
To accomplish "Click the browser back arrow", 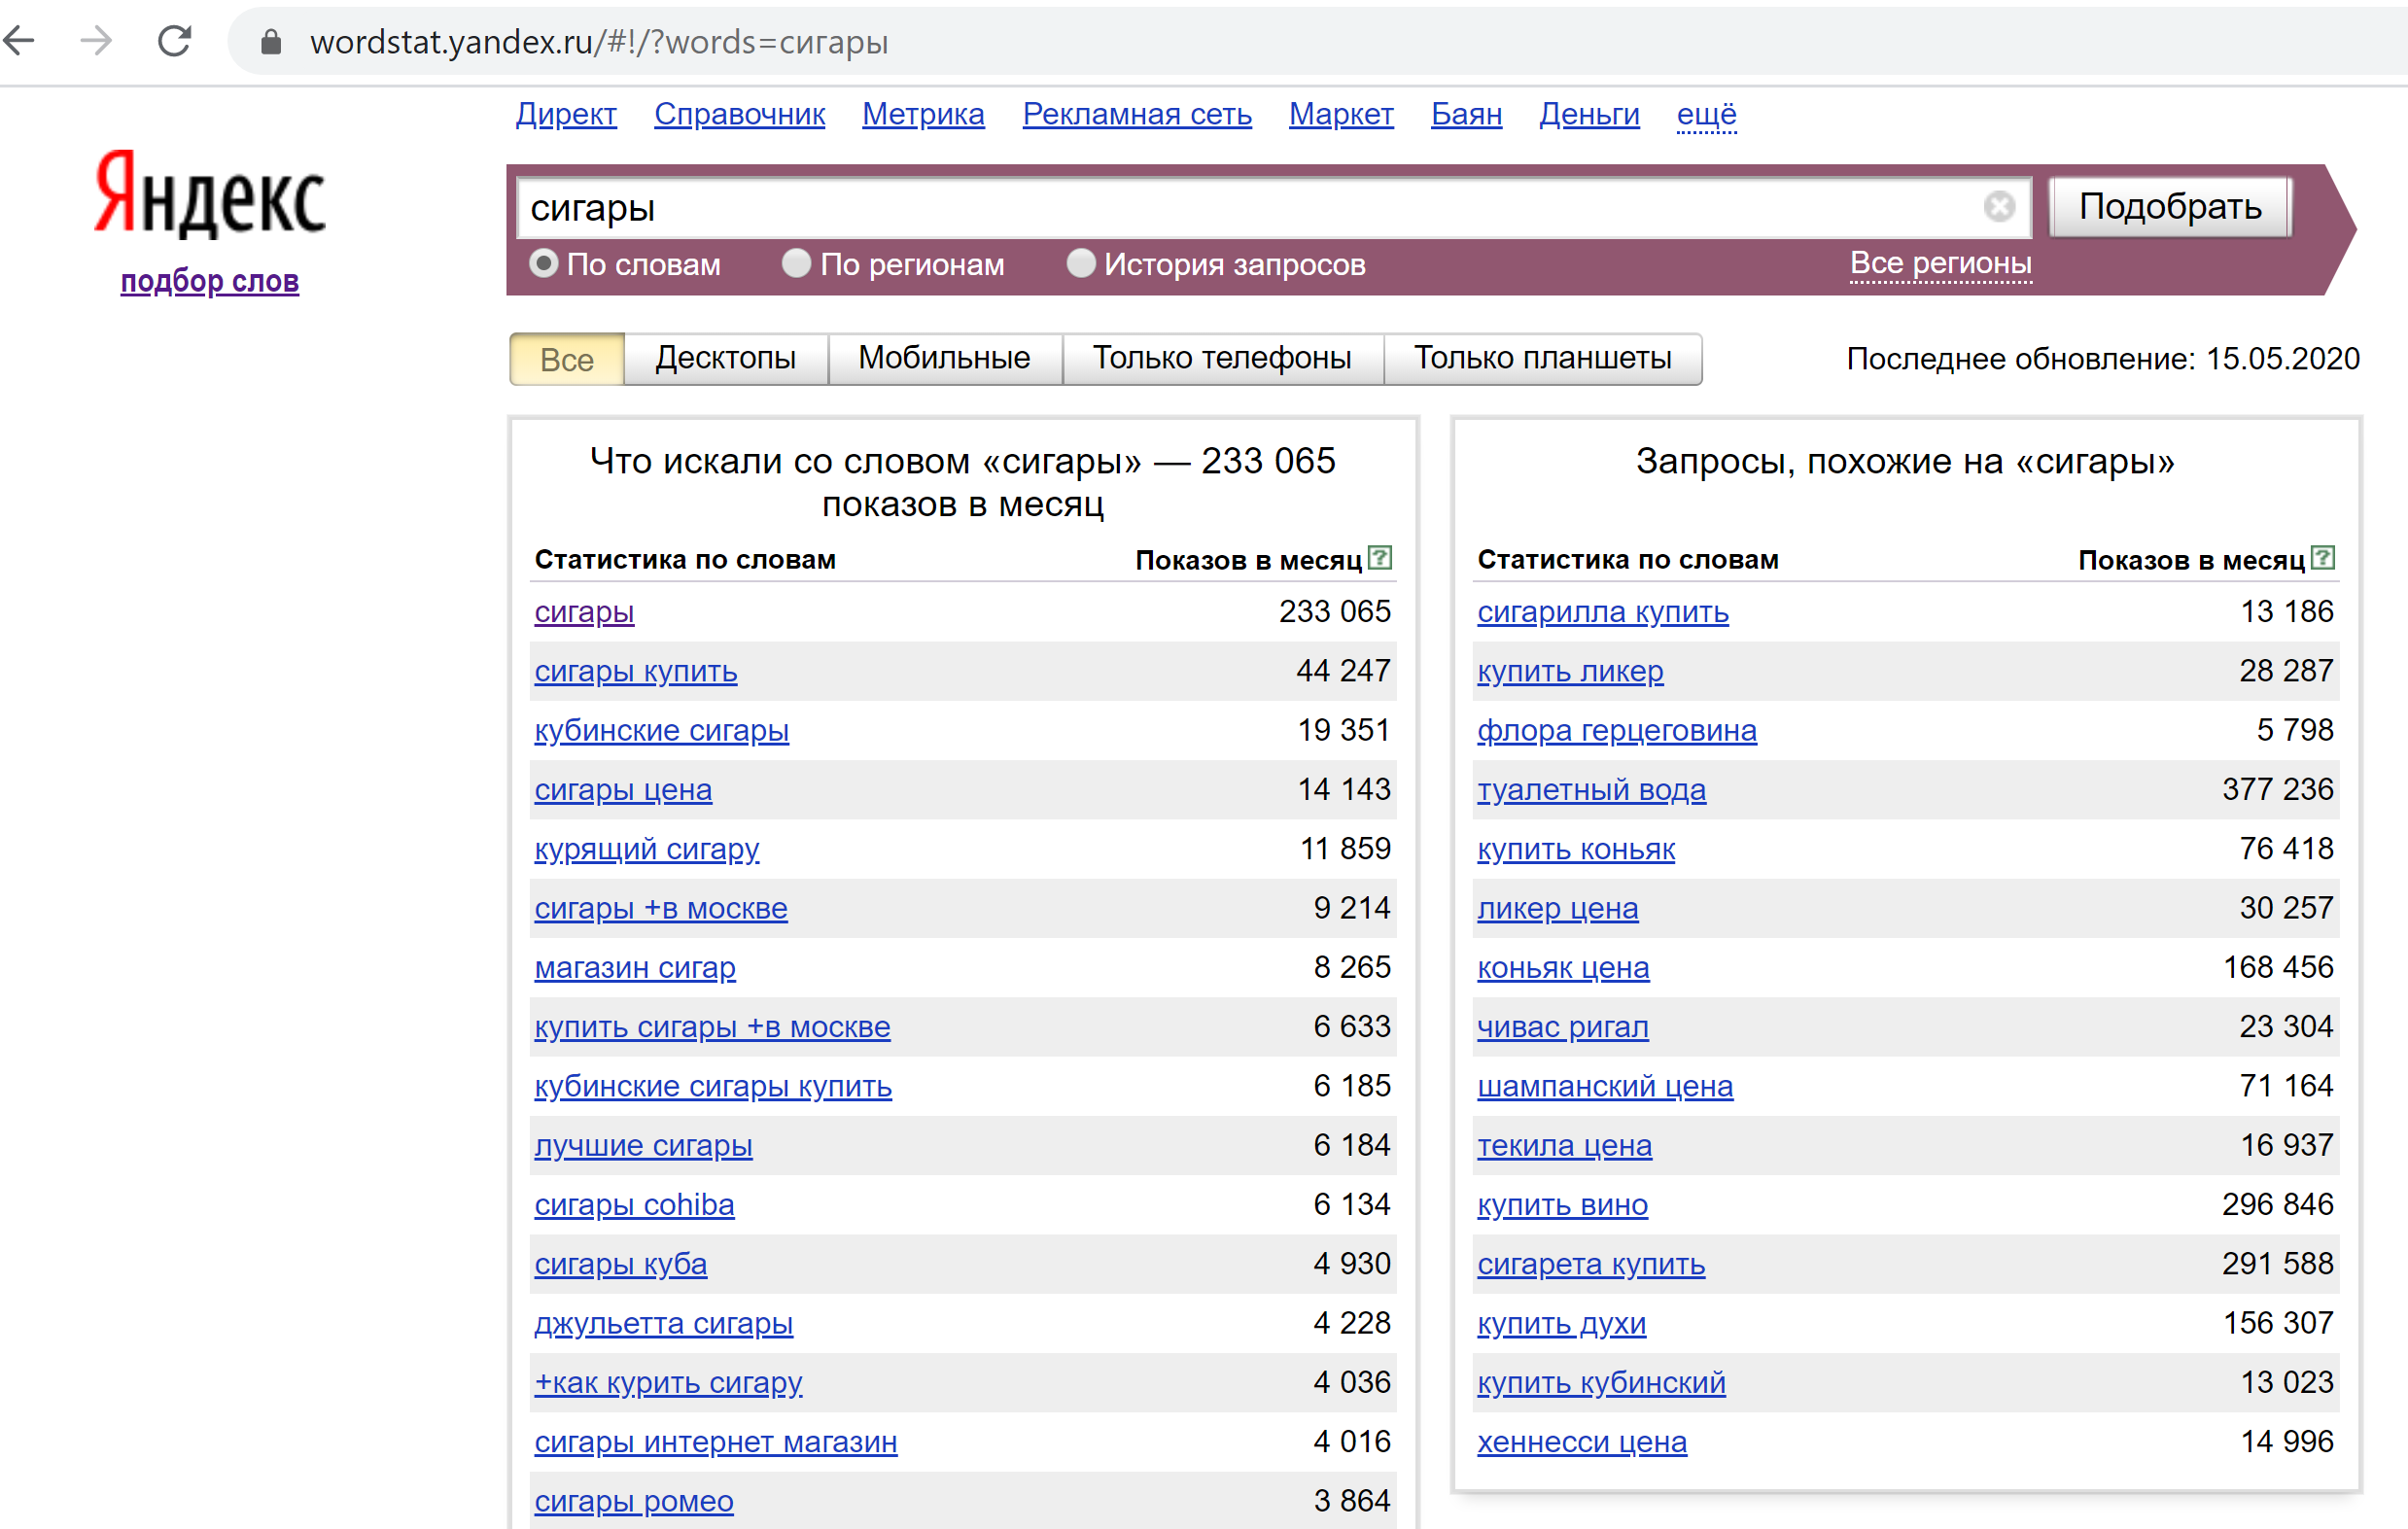I will (19, 41).
